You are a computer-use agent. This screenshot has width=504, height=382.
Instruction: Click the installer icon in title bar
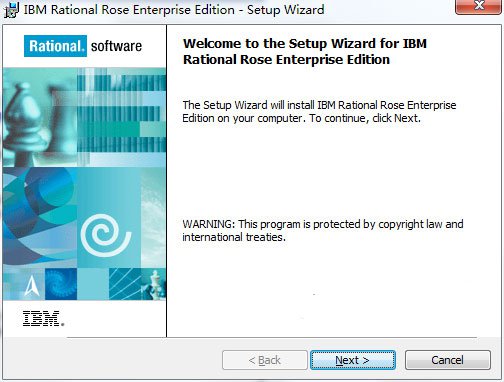pos(11,10)
